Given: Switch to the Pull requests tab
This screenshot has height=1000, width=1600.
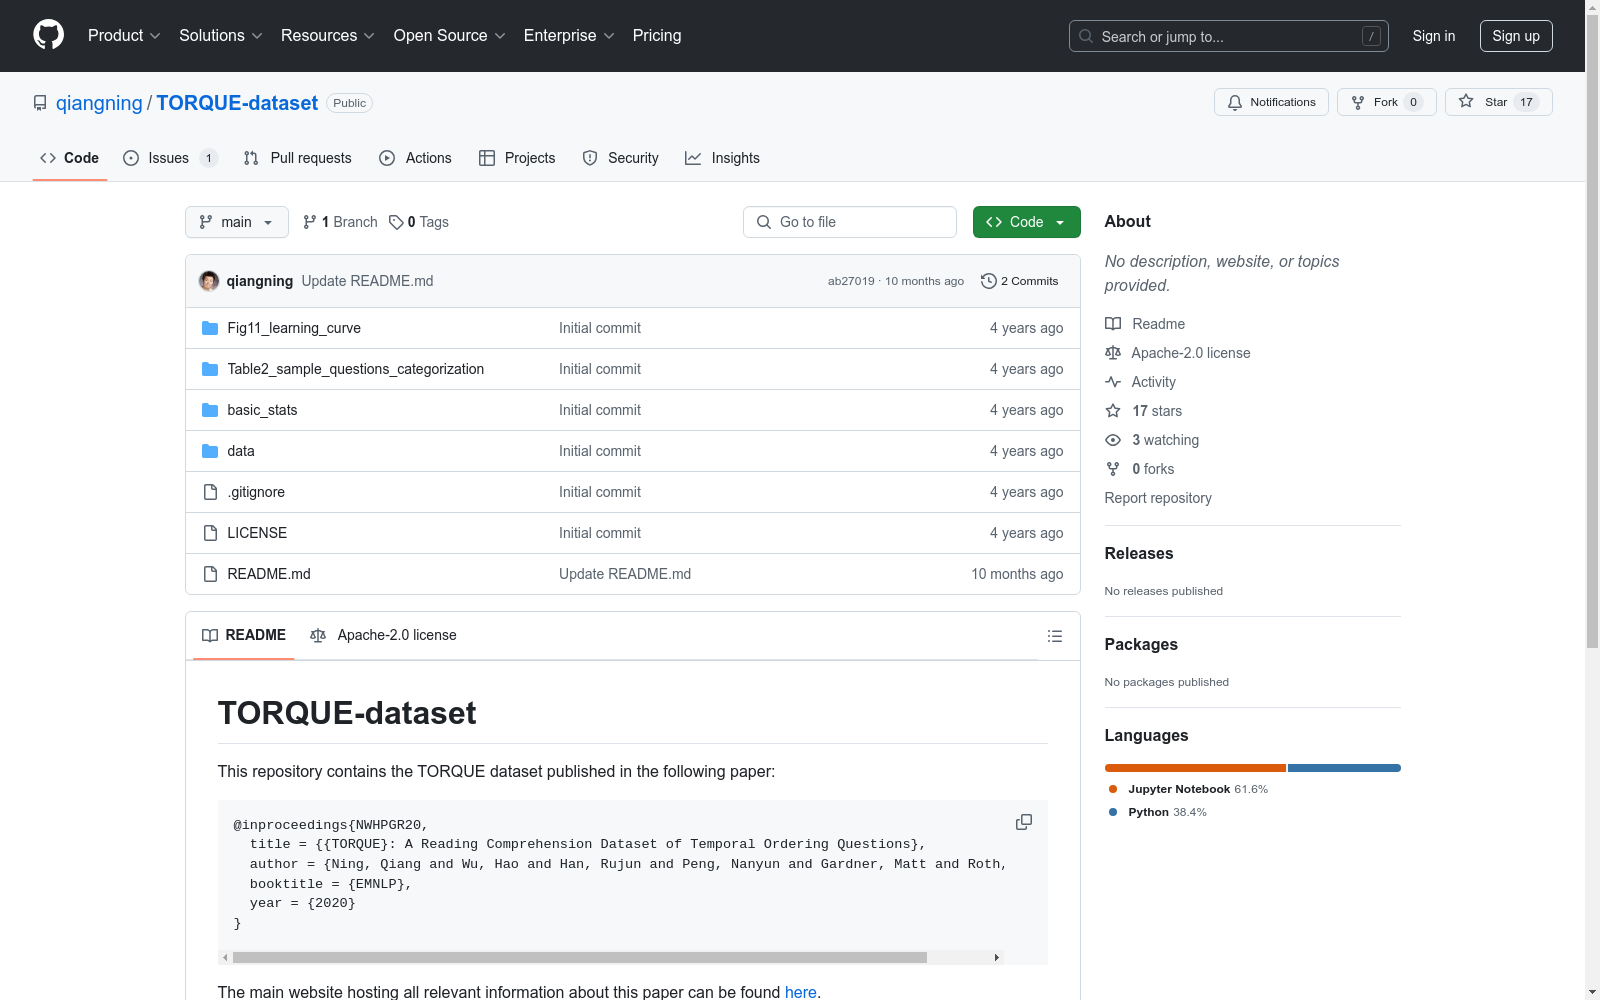Looking at the screenshot, I should pos(297,158).
